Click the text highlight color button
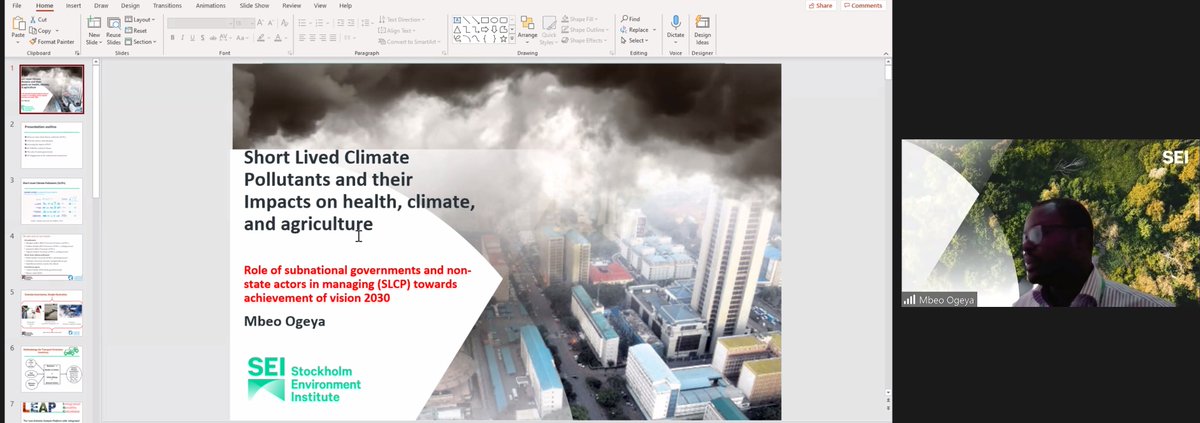The height and width of the screenshot is (423, 1200). pos(261,38)
